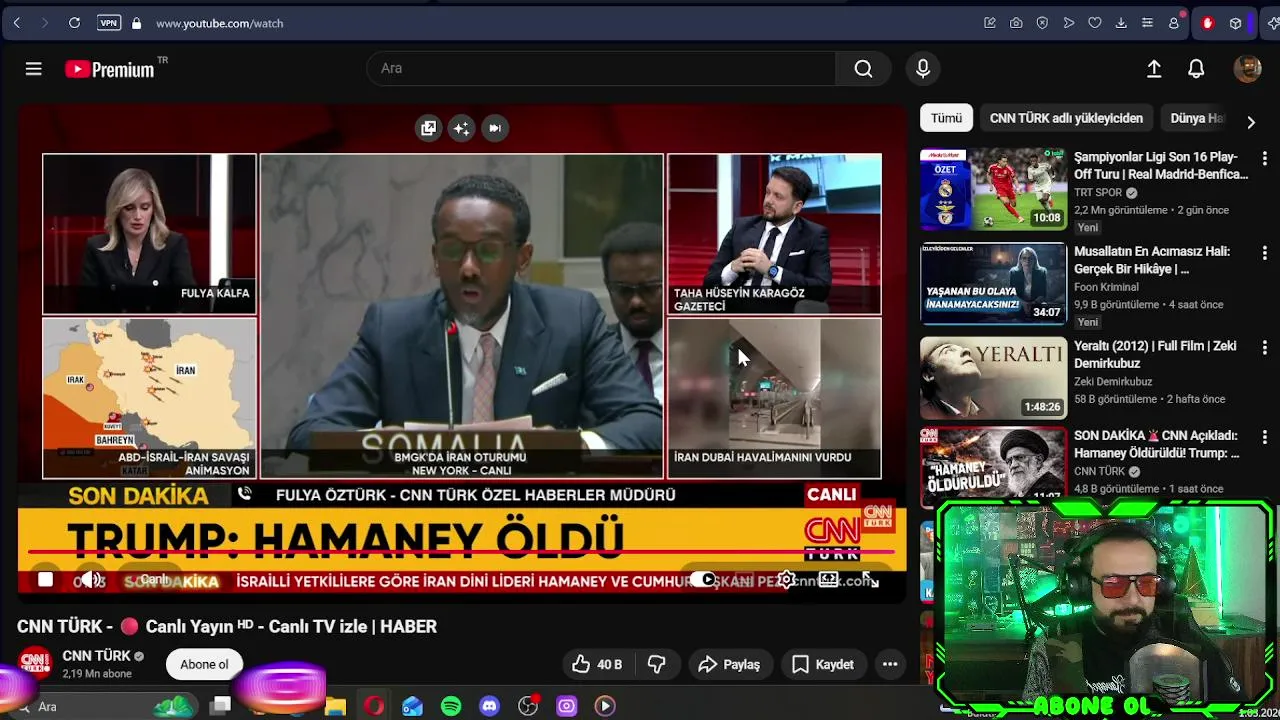Viewport: 1280px width, 720px height.
Task: Open the TRT SPOR channel name
Action: (x=1098, y=193)
